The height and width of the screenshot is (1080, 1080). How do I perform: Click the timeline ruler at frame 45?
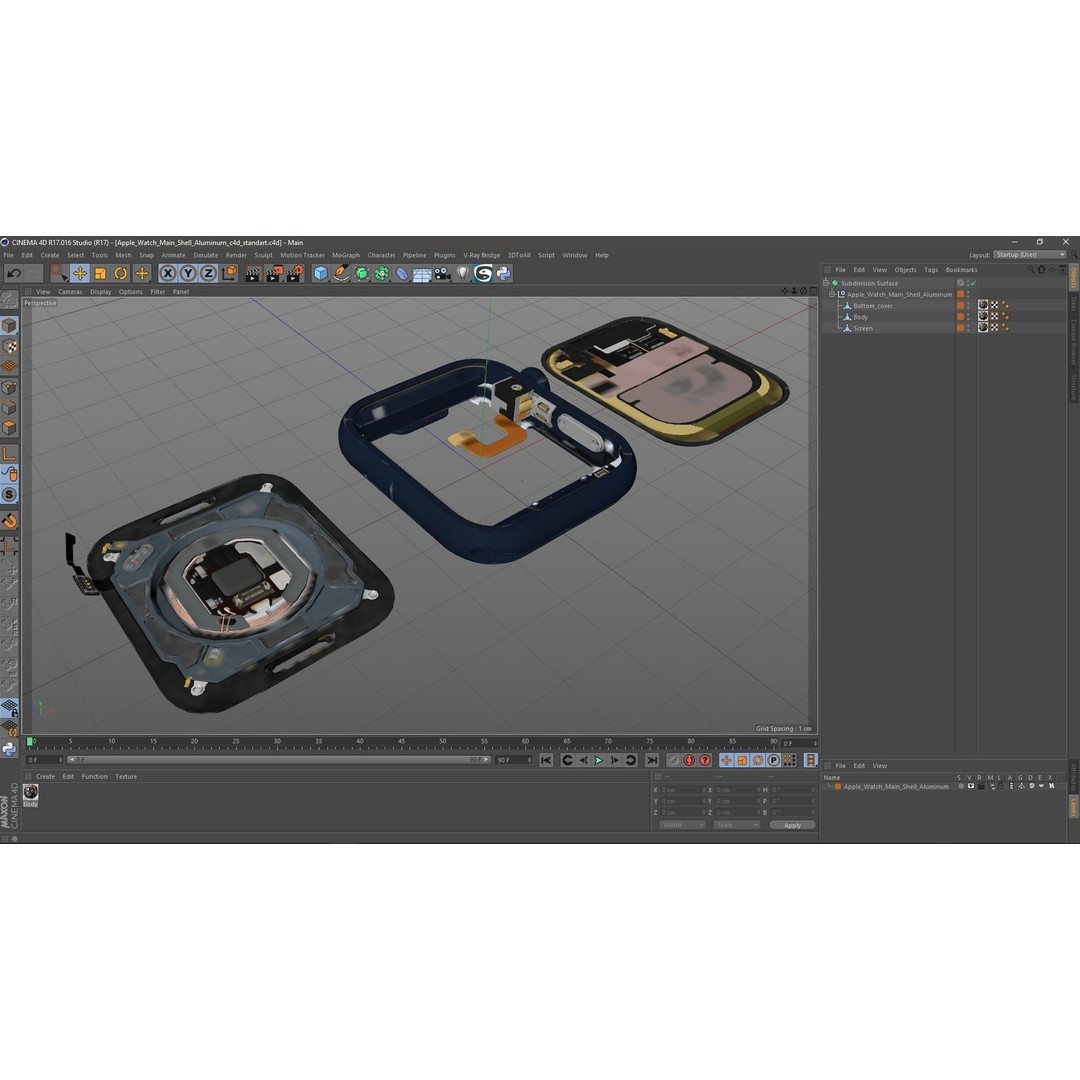click(401, 742)
